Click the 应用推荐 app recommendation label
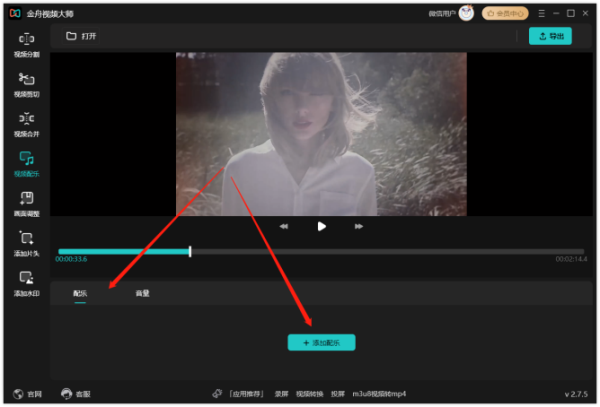 [x=246, y=394]
